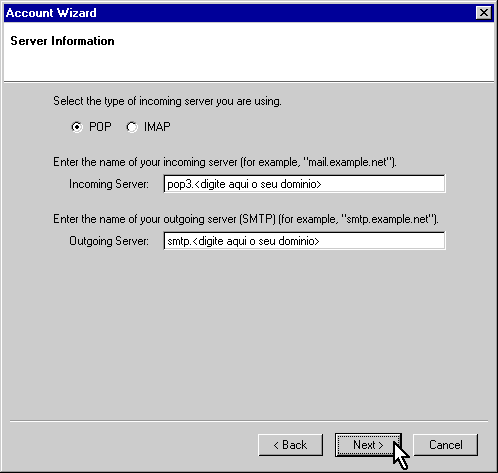Click the POP label text
The image size is (498, 473).
tap(100, 127)
